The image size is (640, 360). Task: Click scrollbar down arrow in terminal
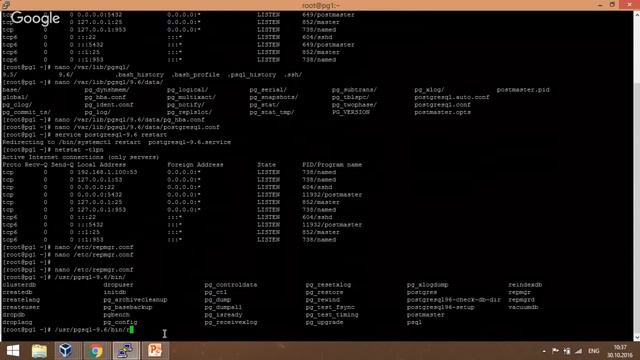636,338
